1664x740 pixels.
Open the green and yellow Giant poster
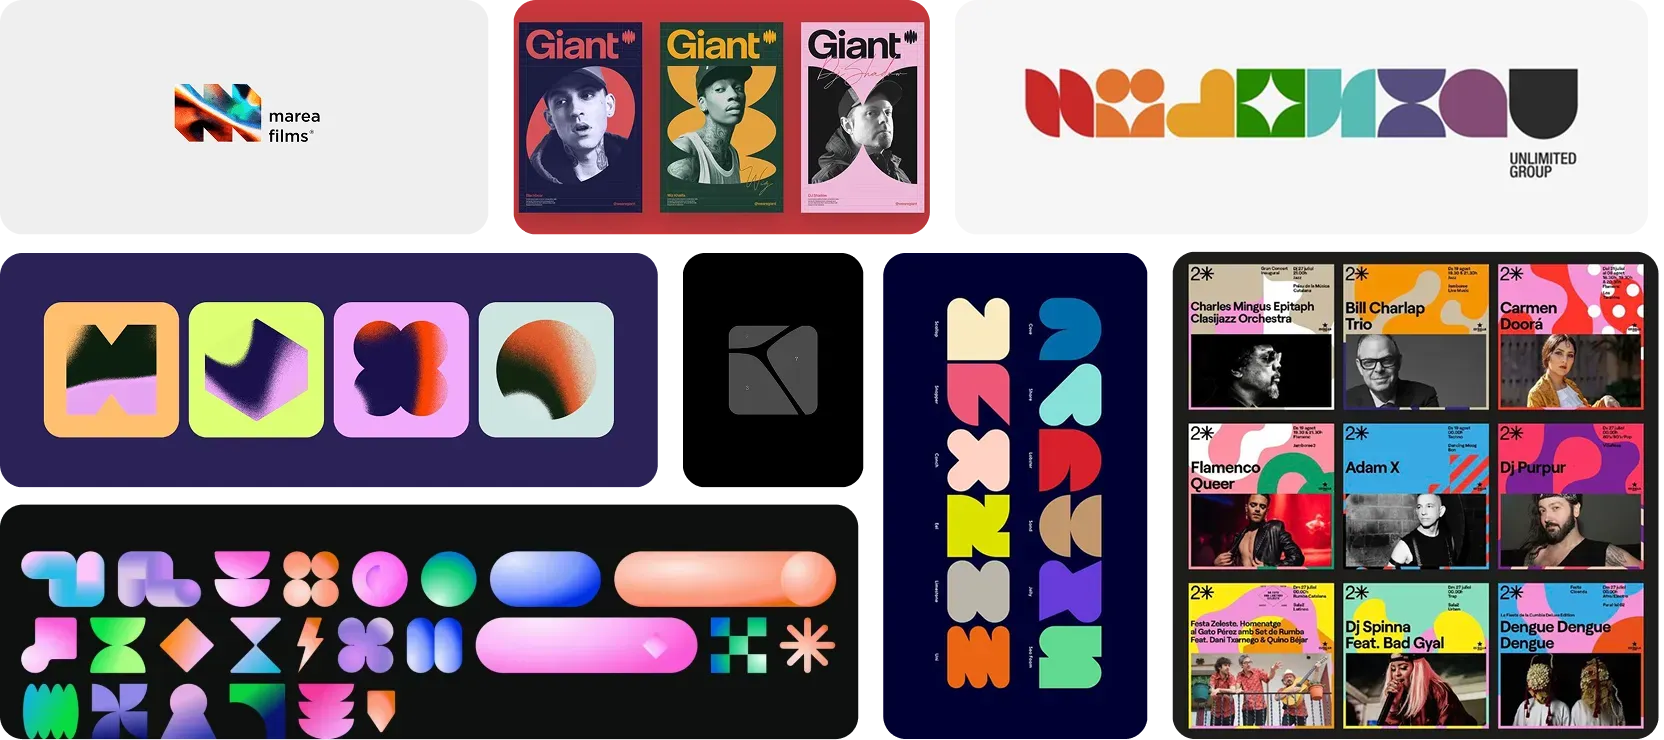[x=722, y=117]
